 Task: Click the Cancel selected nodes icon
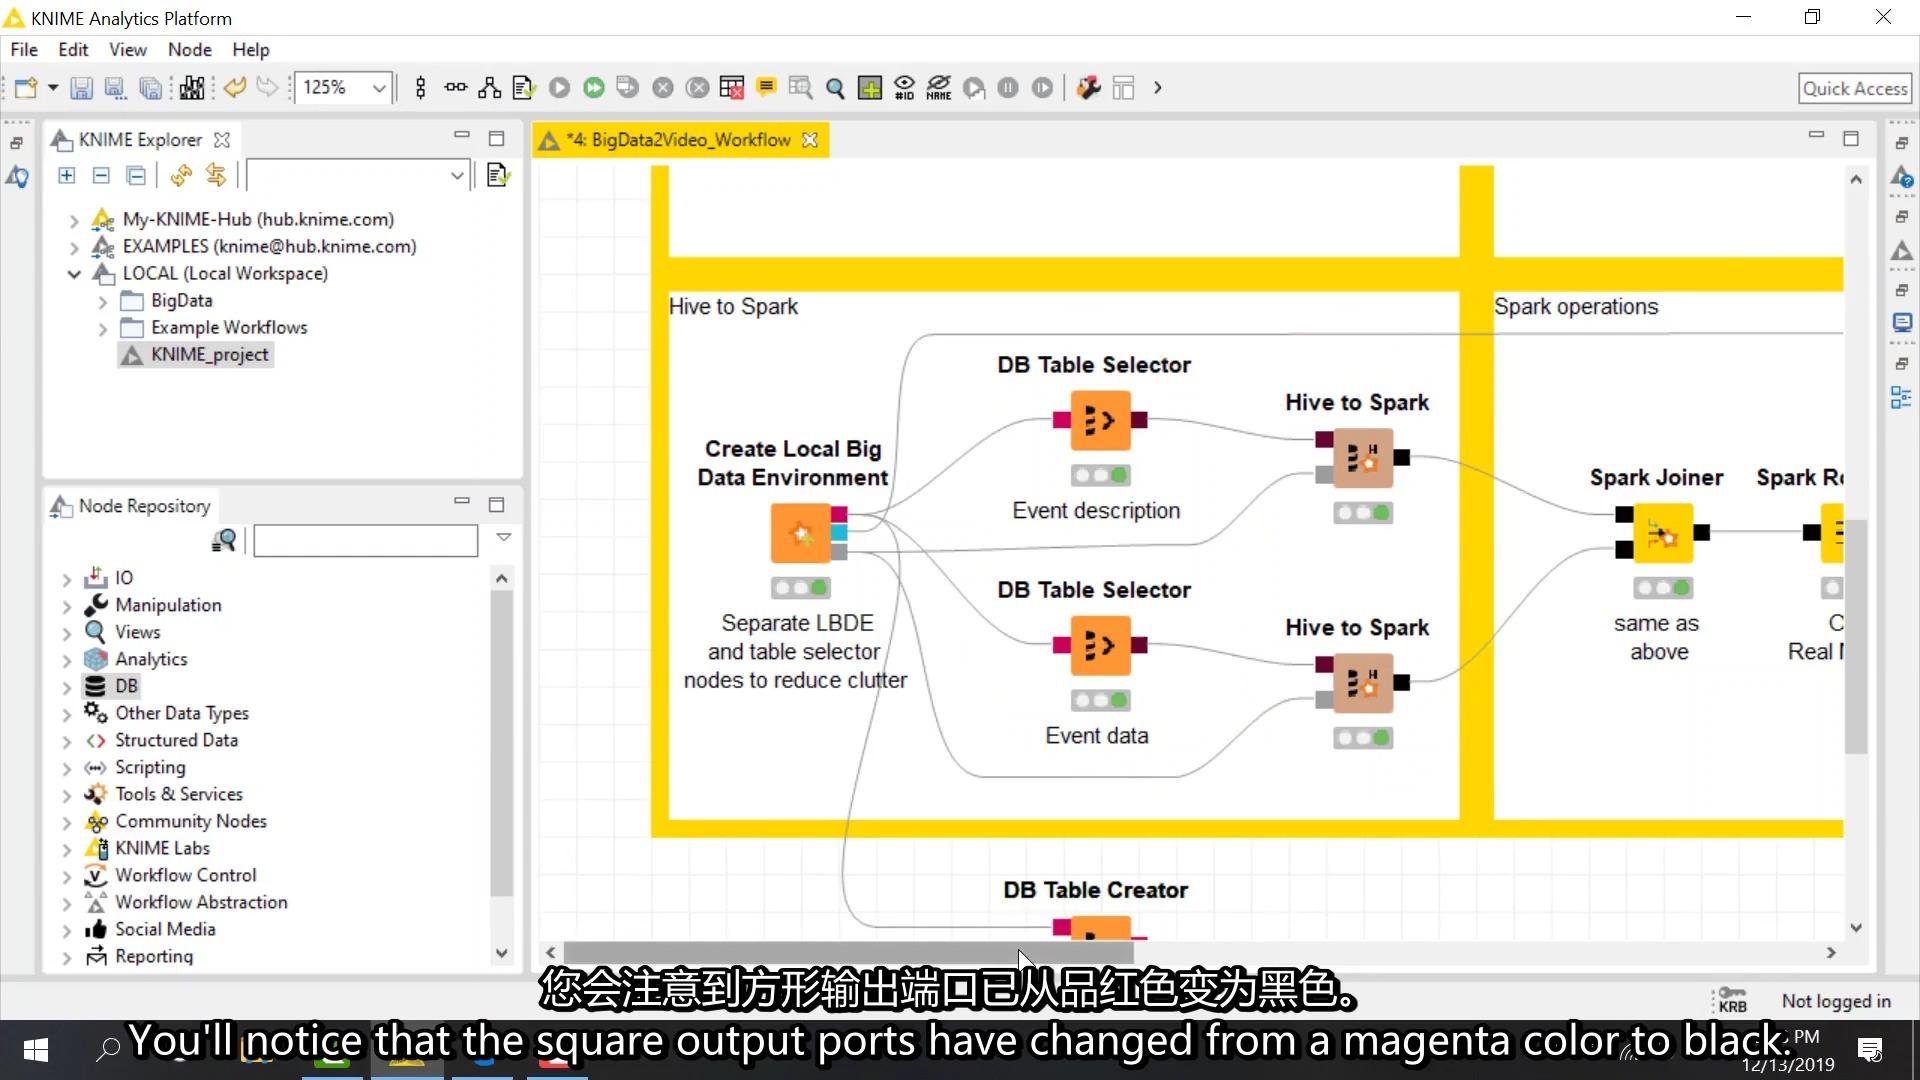[663, 88]
